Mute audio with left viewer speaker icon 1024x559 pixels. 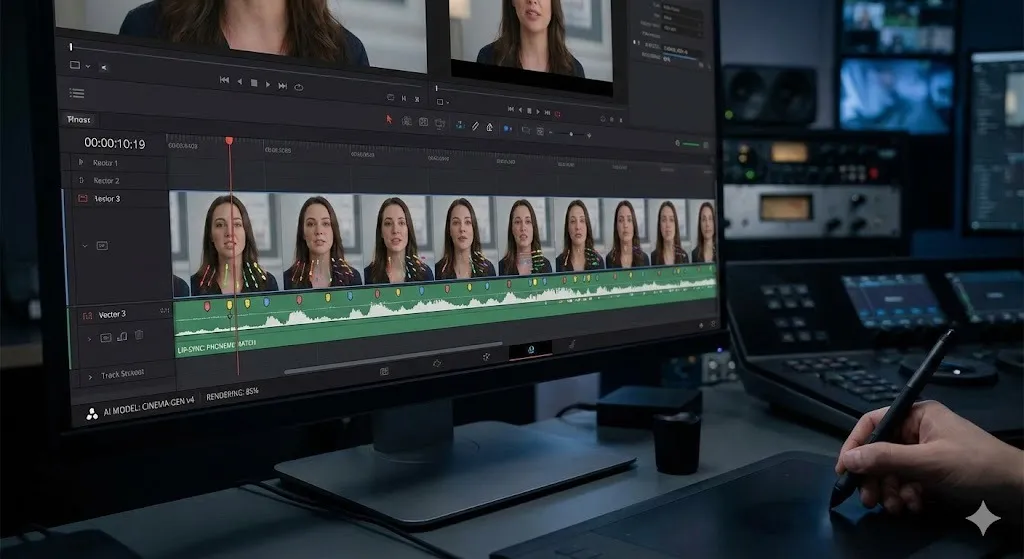[103, 67]
